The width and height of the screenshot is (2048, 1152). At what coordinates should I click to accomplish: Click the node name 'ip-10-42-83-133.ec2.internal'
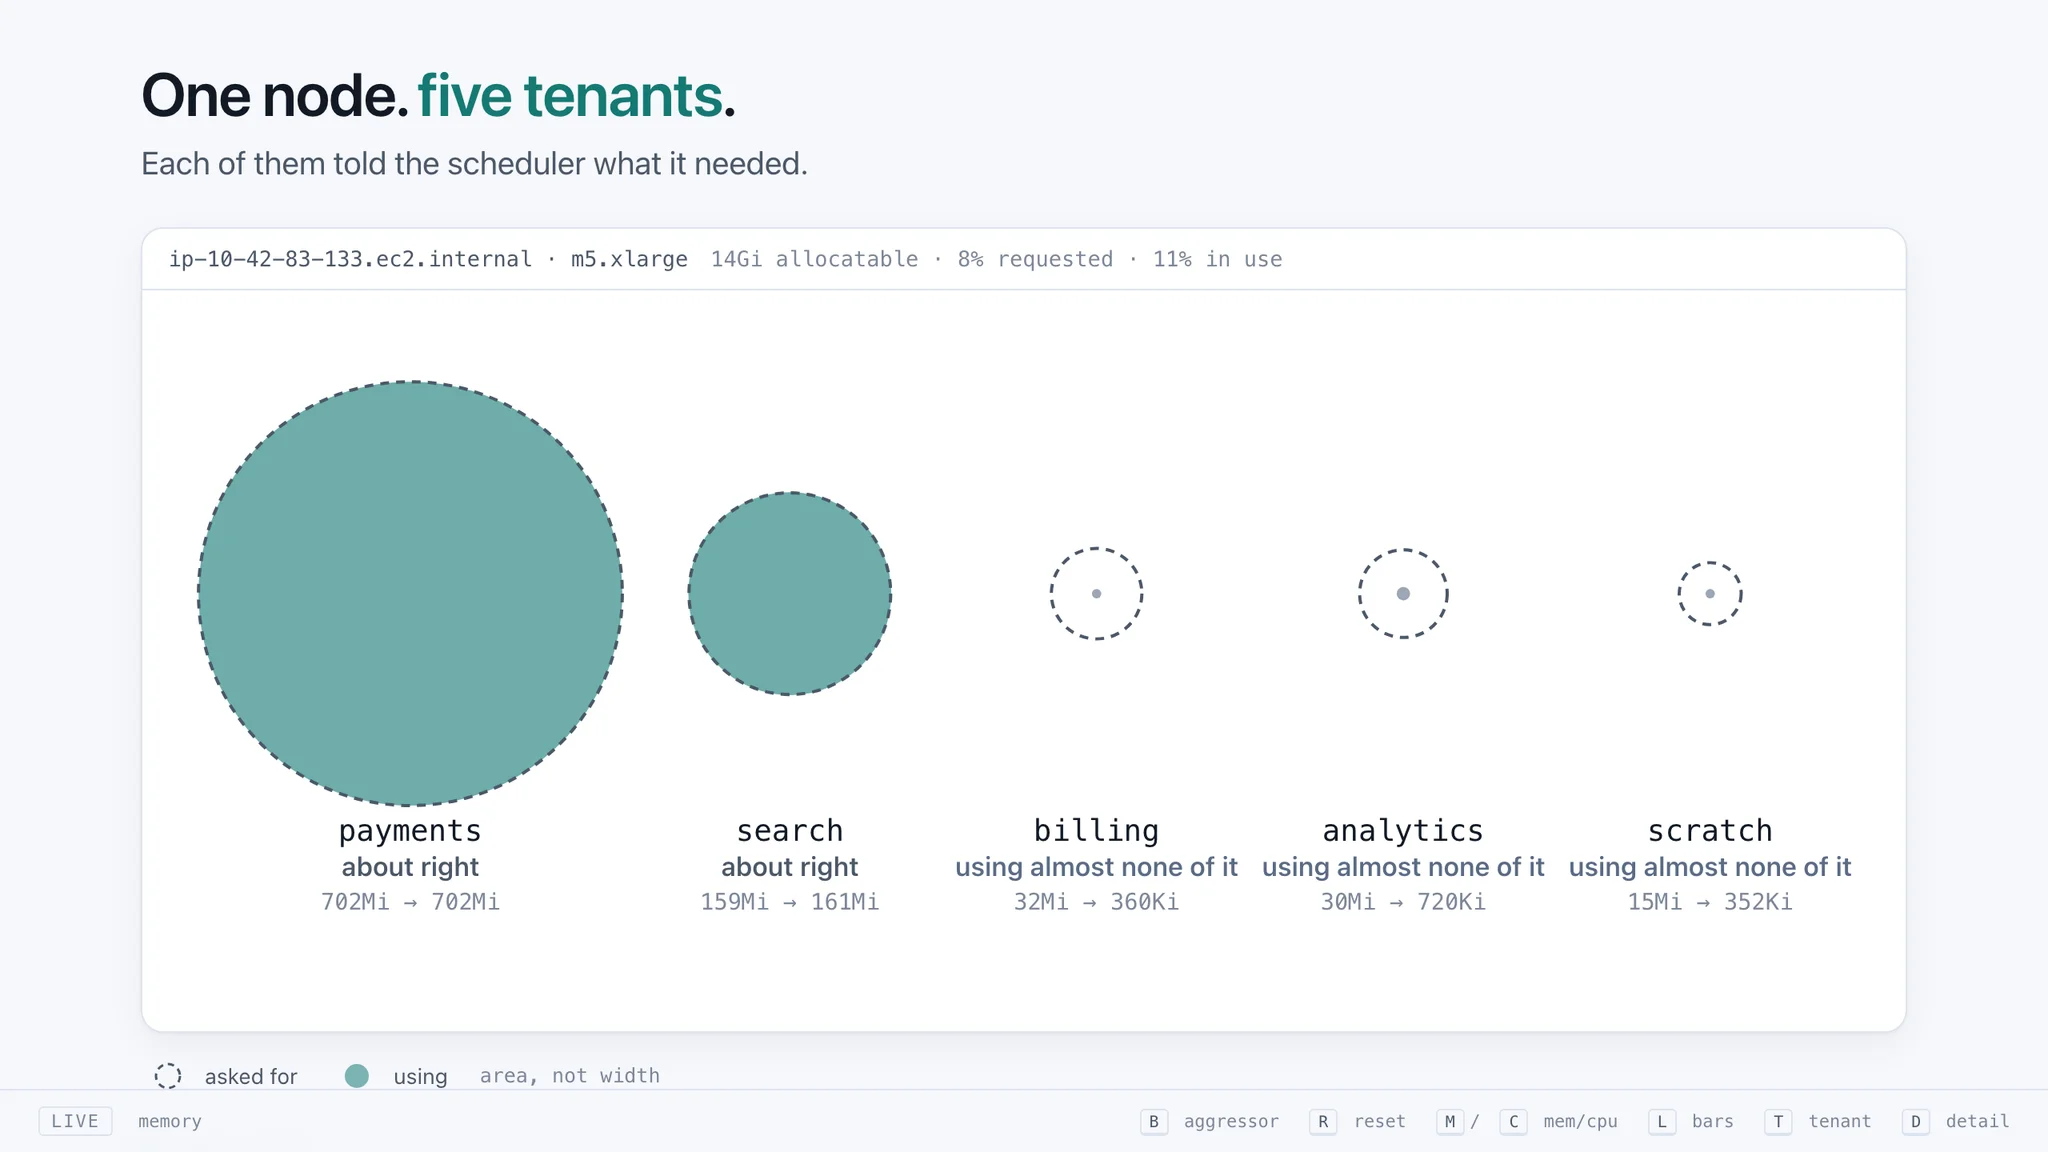click(x=350, y=259)
